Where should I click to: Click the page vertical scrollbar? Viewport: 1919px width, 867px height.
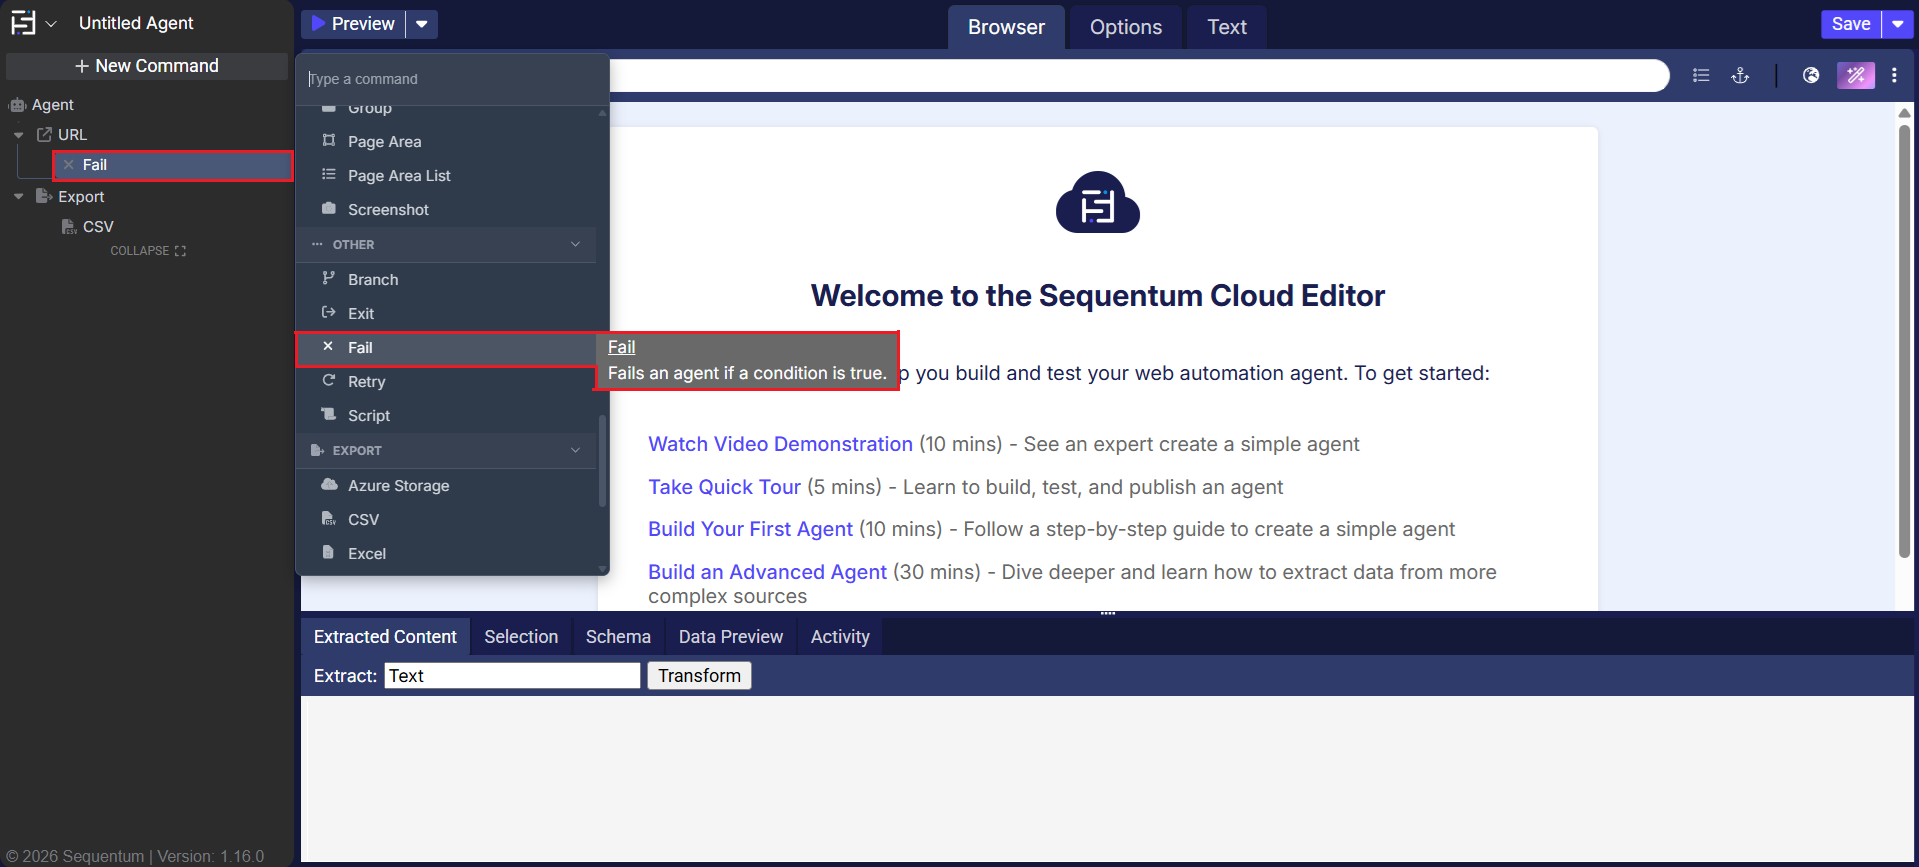tap(1904, 340)
